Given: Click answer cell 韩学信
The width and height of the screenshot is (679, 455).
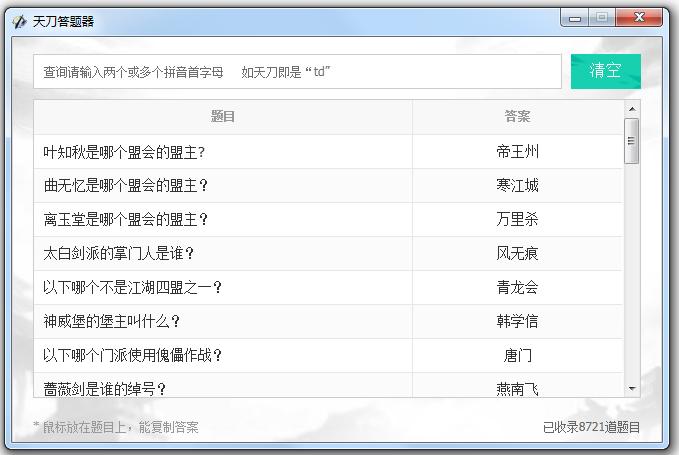Looking at the screenshot, I should click(517, 321).
